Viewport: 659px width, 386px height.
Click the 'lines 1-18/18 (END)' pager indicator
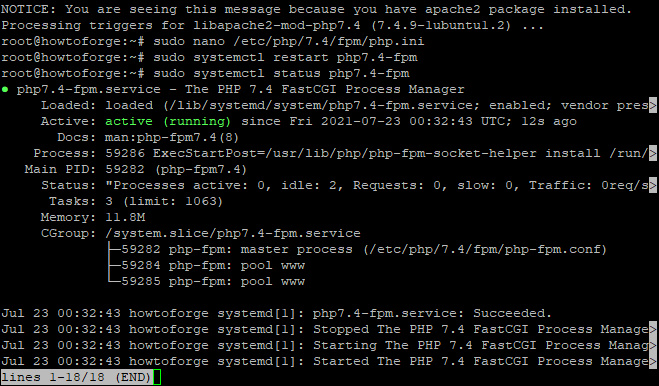point(76,377)
